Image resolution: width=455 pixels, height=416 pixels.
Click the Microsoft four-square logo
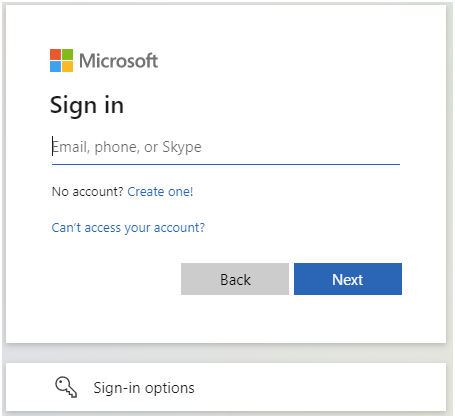(x=61, y=60)
